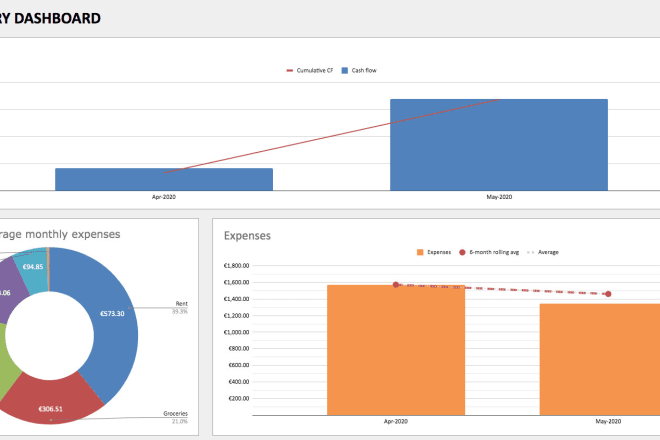Click the Rent 39.3% label
660x440 pixels.
tap(180, 307)
